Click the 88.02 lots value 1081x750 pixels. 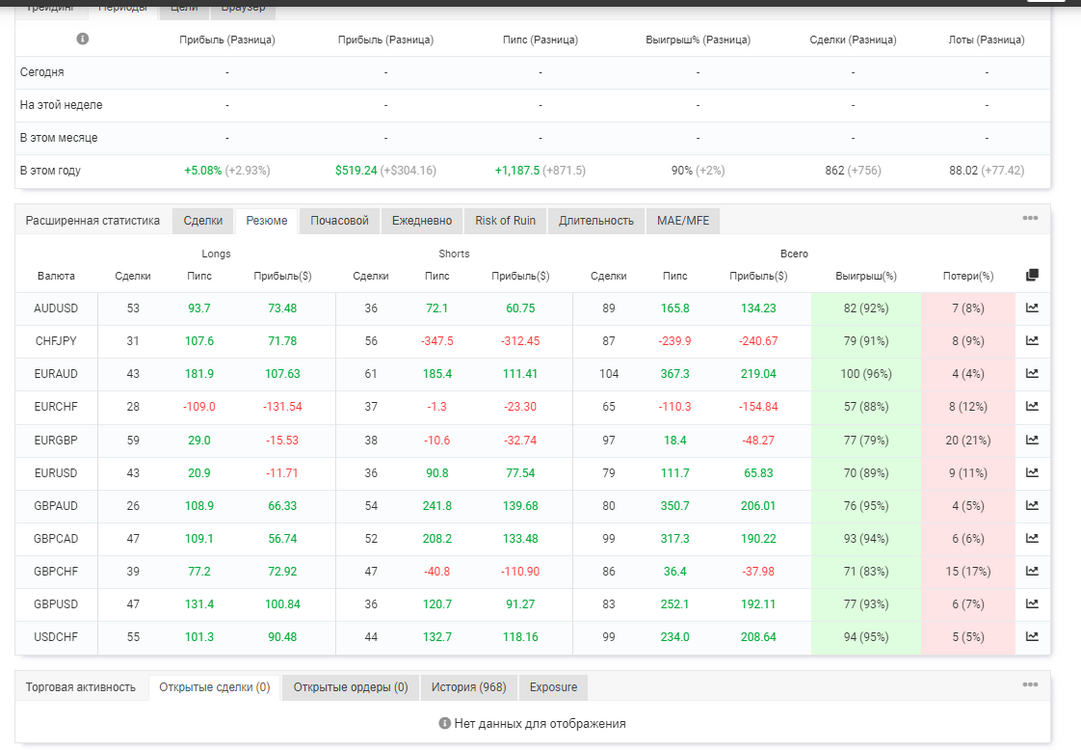[963, 170]
